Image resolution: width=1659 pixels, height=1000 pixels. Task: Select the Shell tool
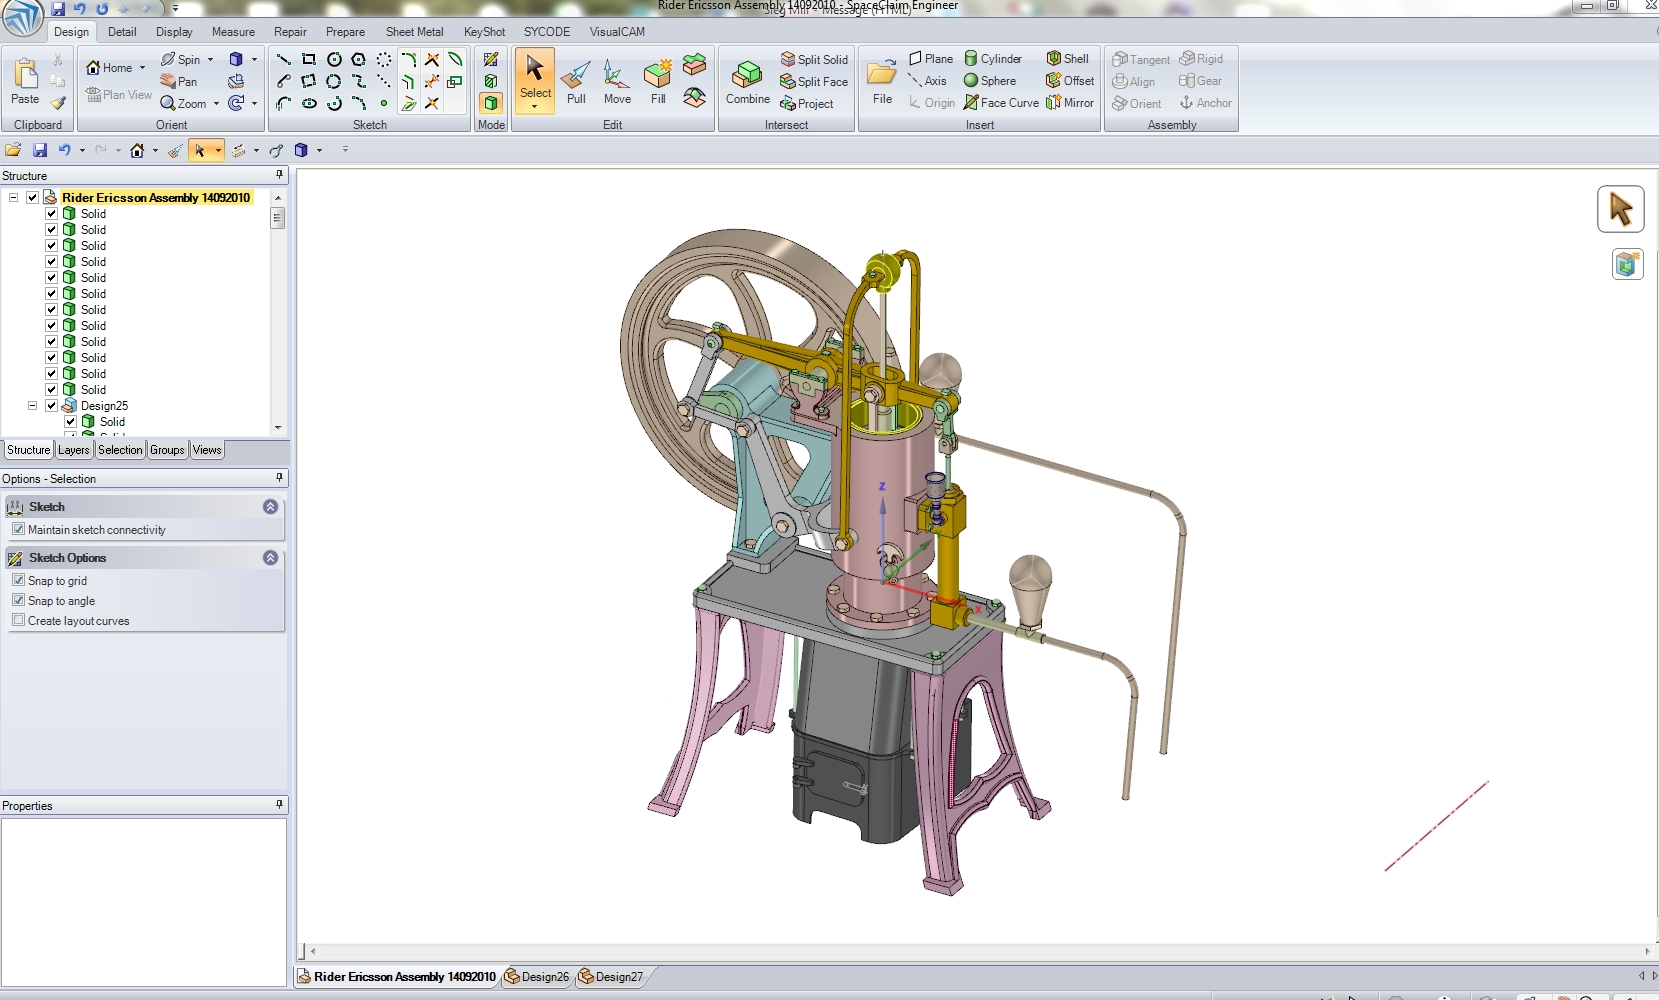[1067, 59]
